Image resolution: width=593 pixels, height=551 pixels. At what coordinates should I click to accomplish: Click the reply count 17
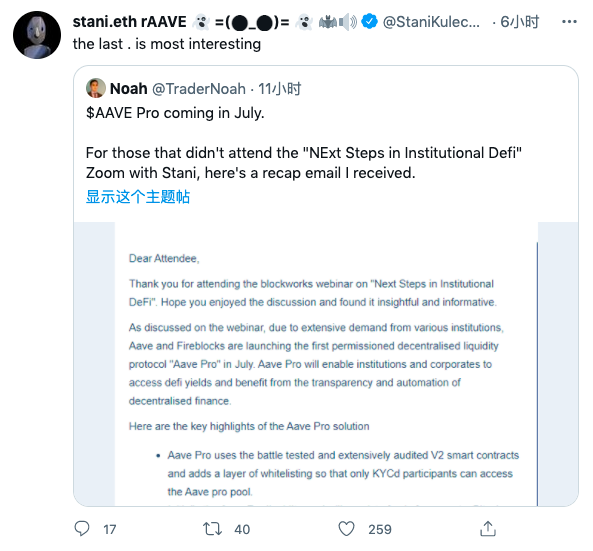click(110, 529)
